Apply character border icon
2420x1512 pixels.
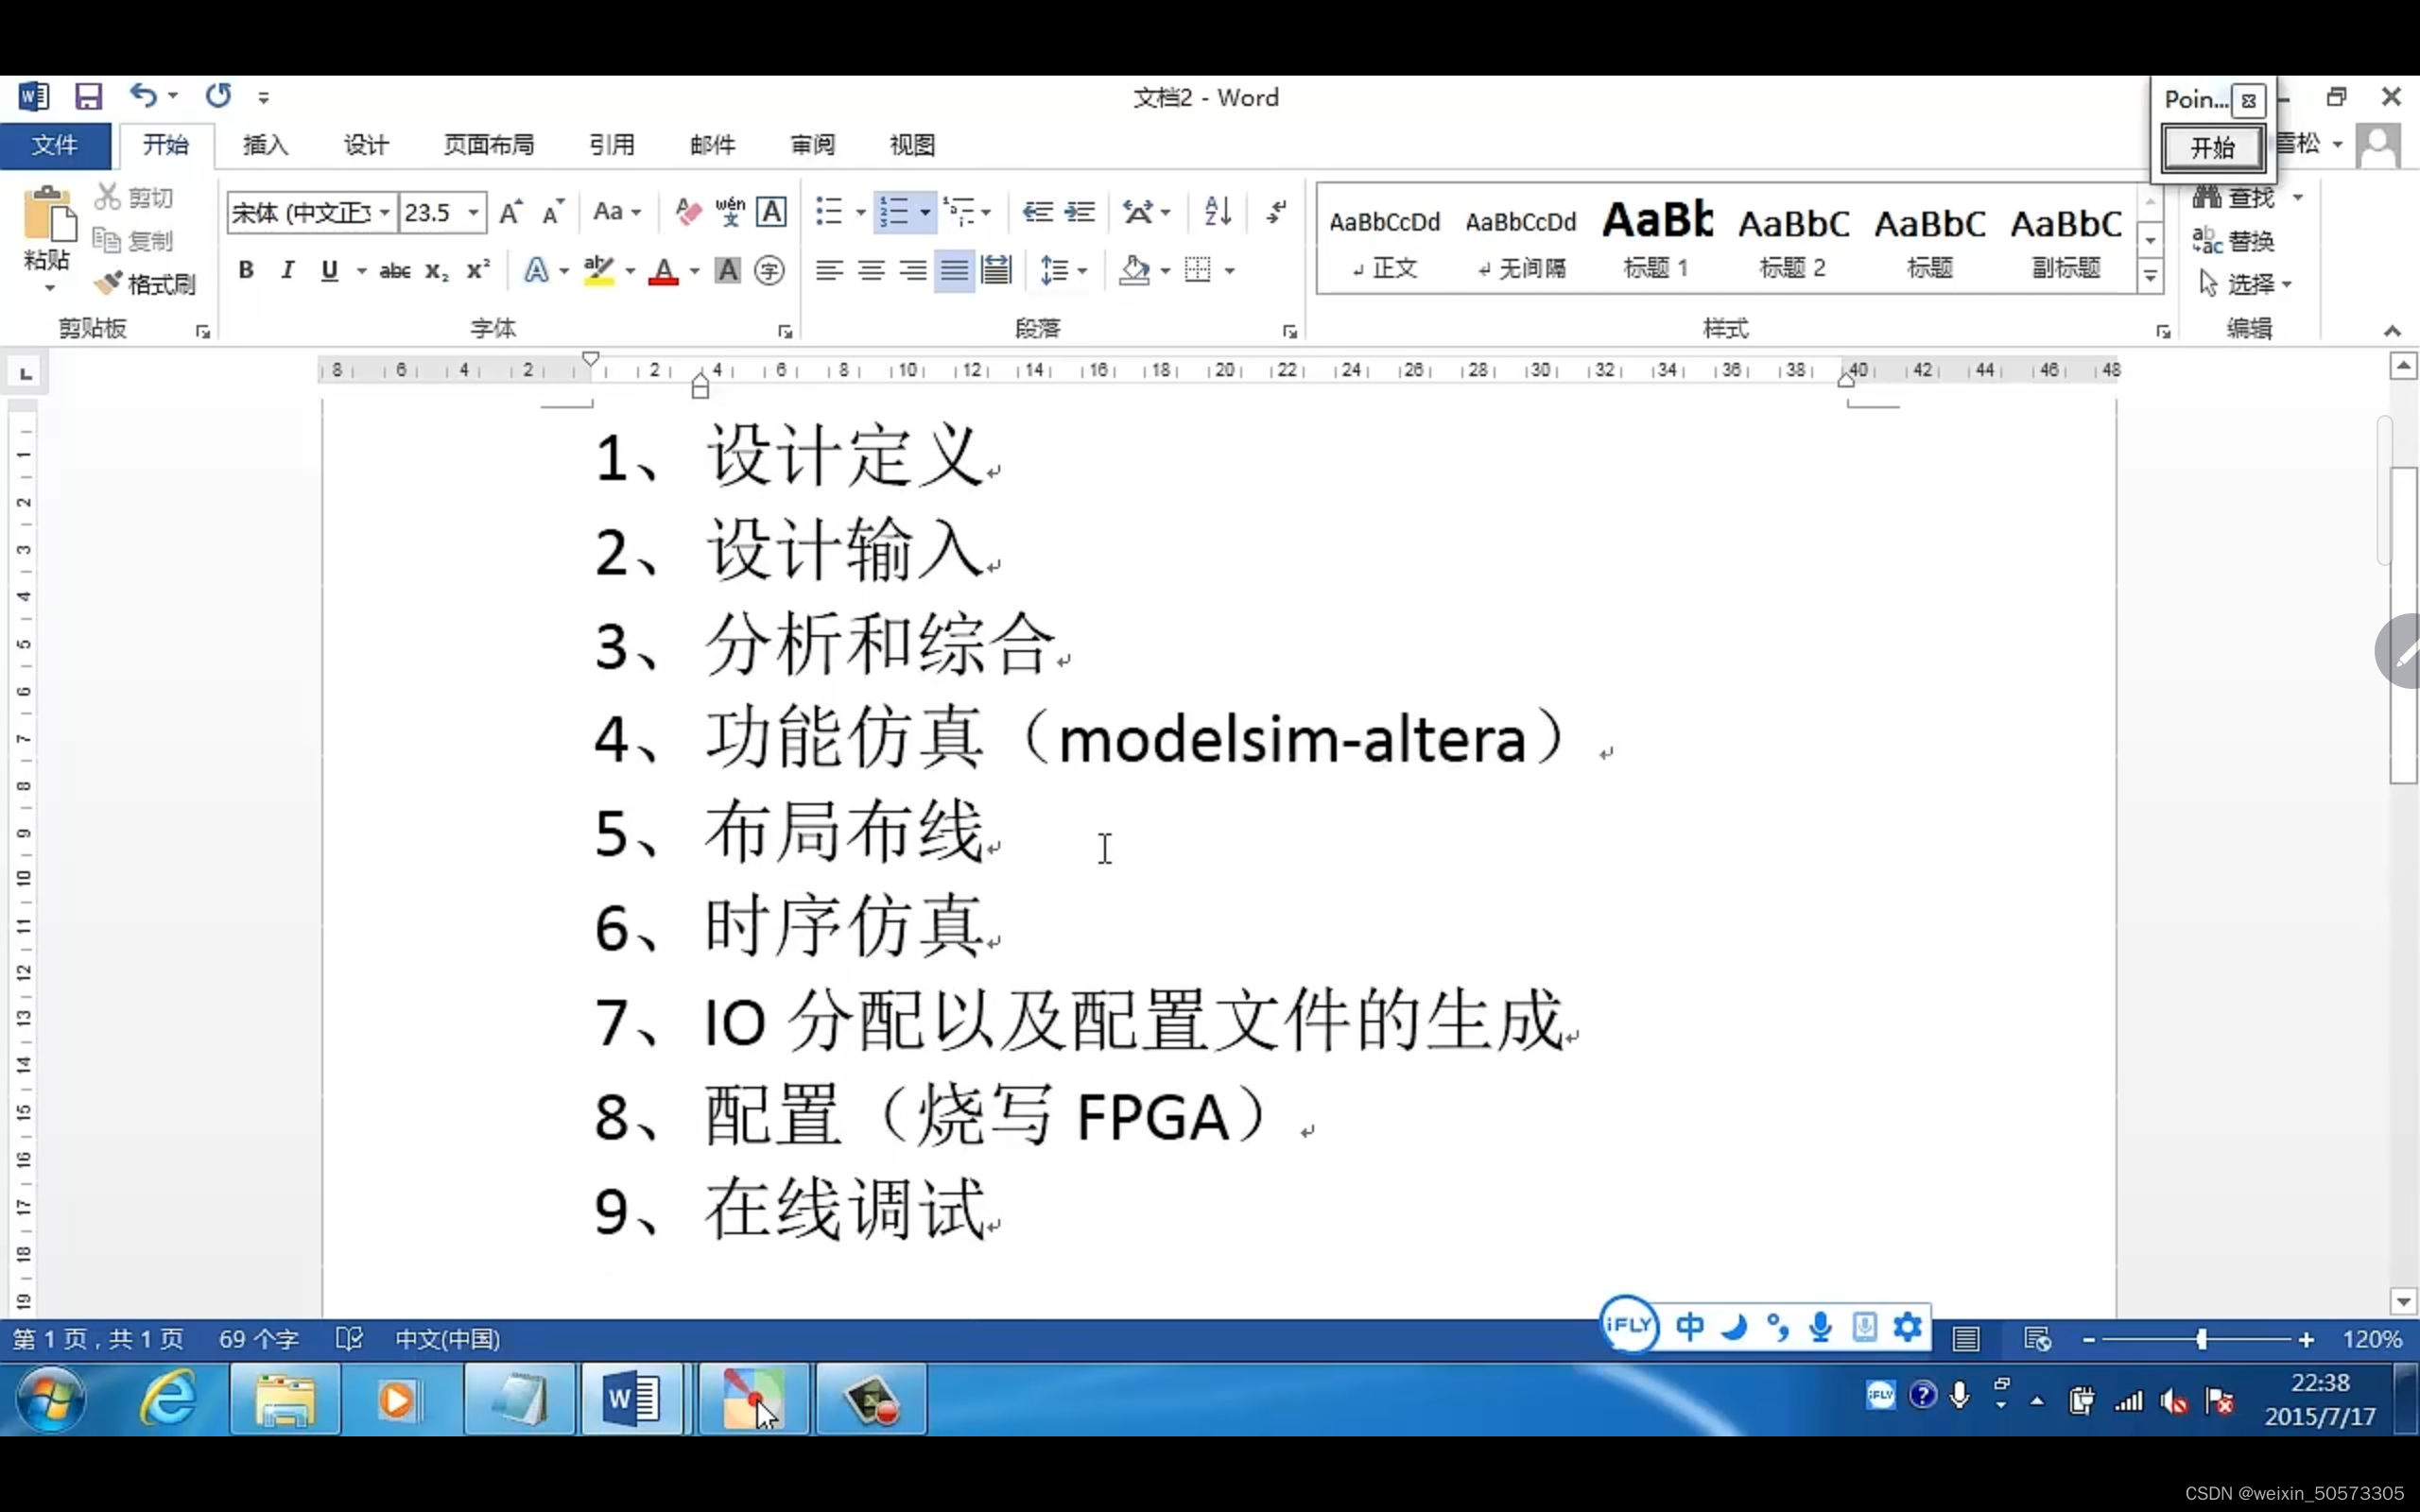[x=771, y=212]
